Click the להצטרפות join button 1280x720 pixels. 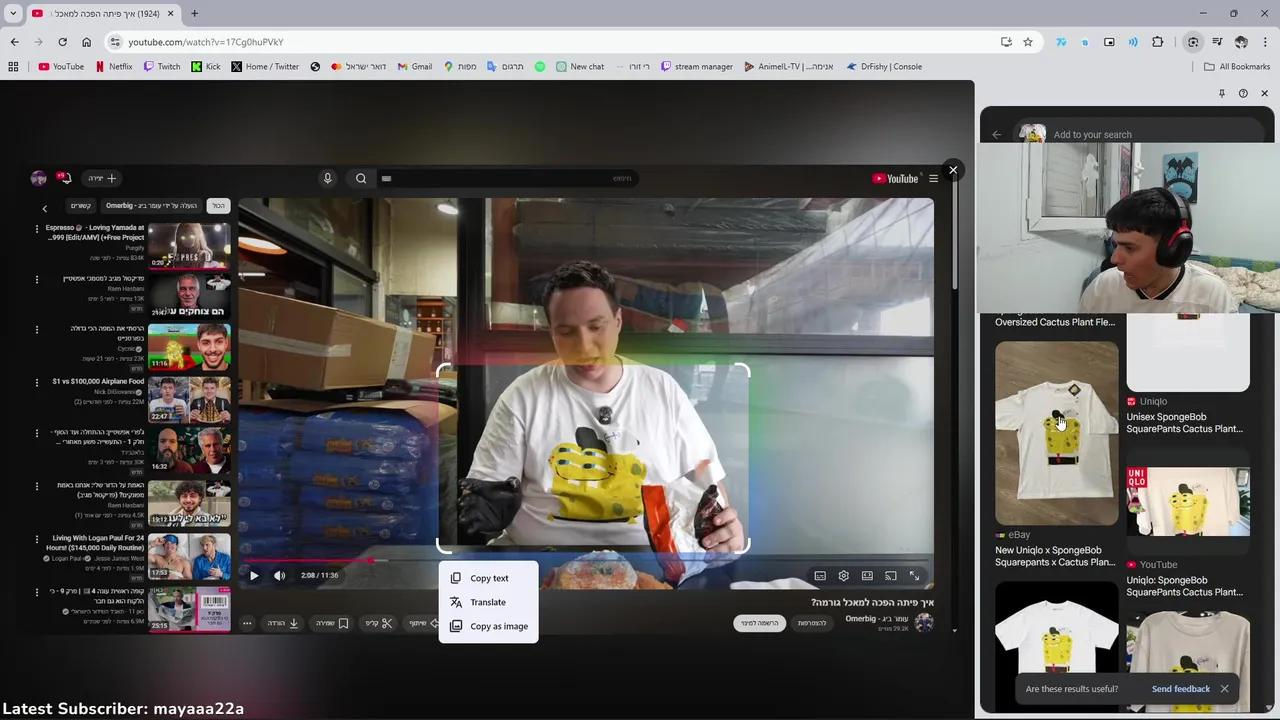point(812,623)
